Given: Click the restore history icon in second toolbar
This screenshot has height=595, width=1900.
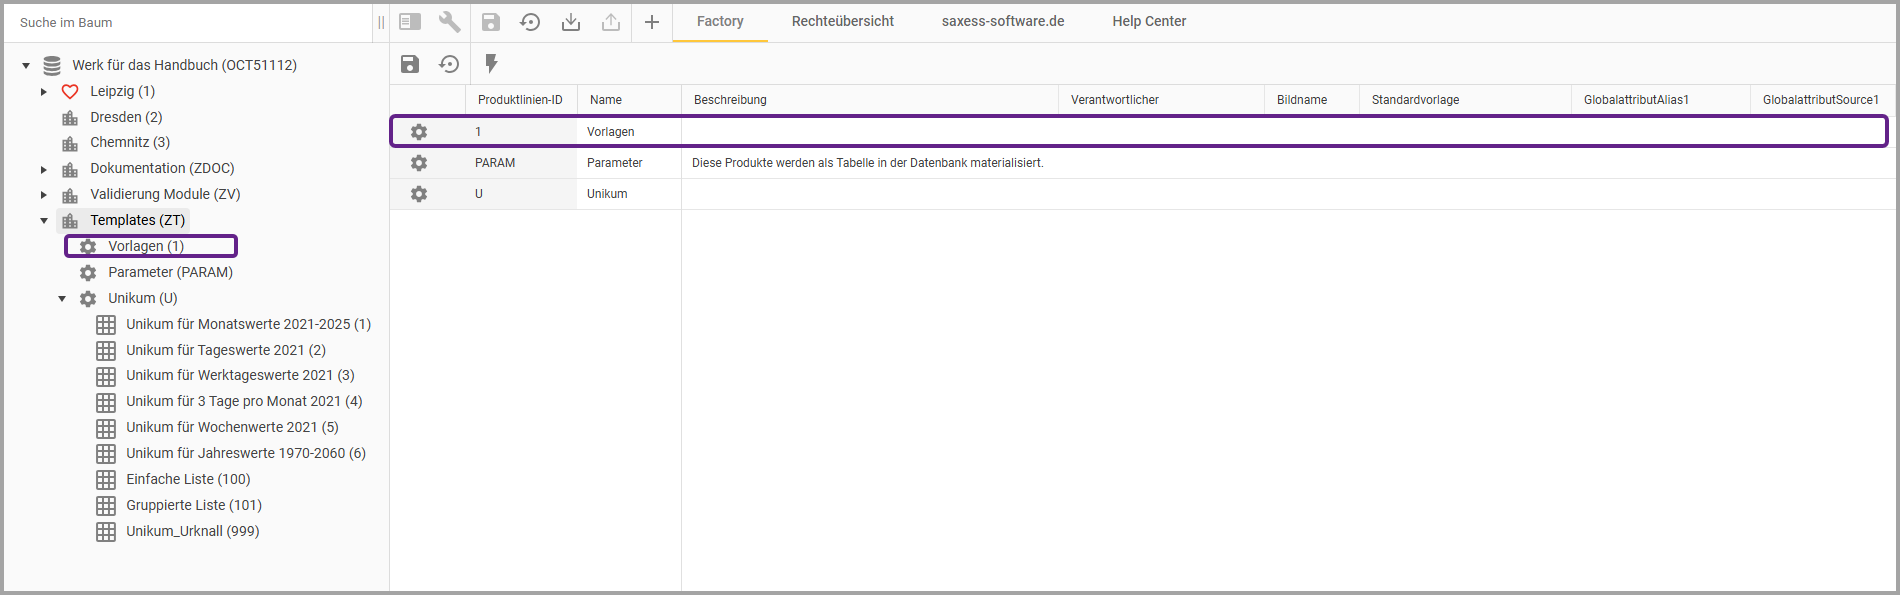Looking at the screenshot, I should click(x=449, y=64).
